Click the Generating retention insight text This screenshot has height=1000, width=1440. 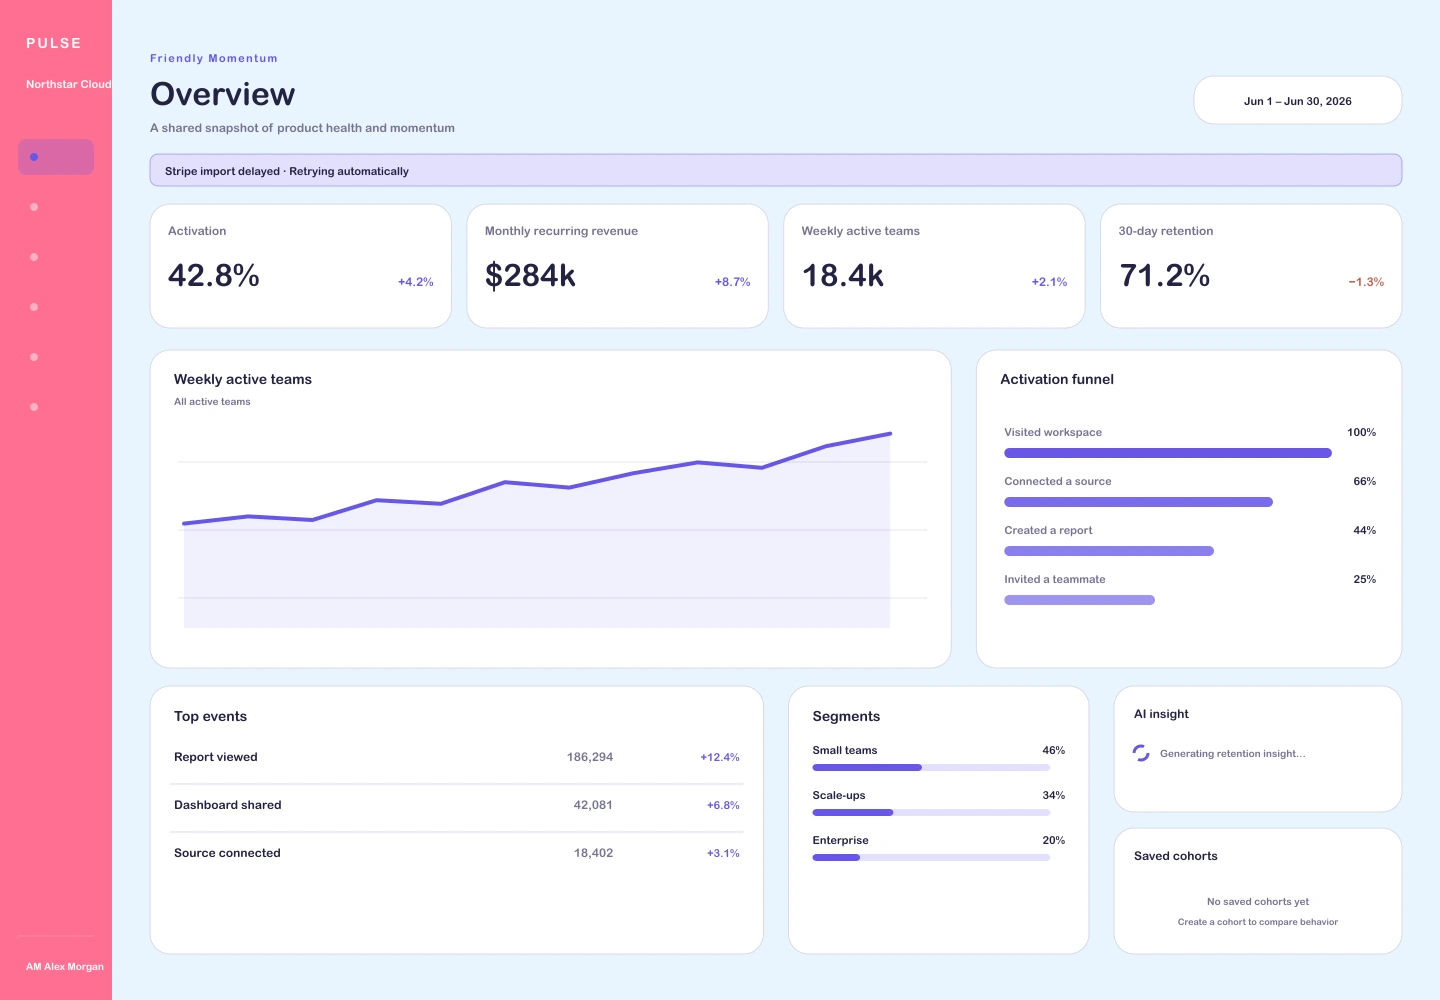coord(1233,754)
